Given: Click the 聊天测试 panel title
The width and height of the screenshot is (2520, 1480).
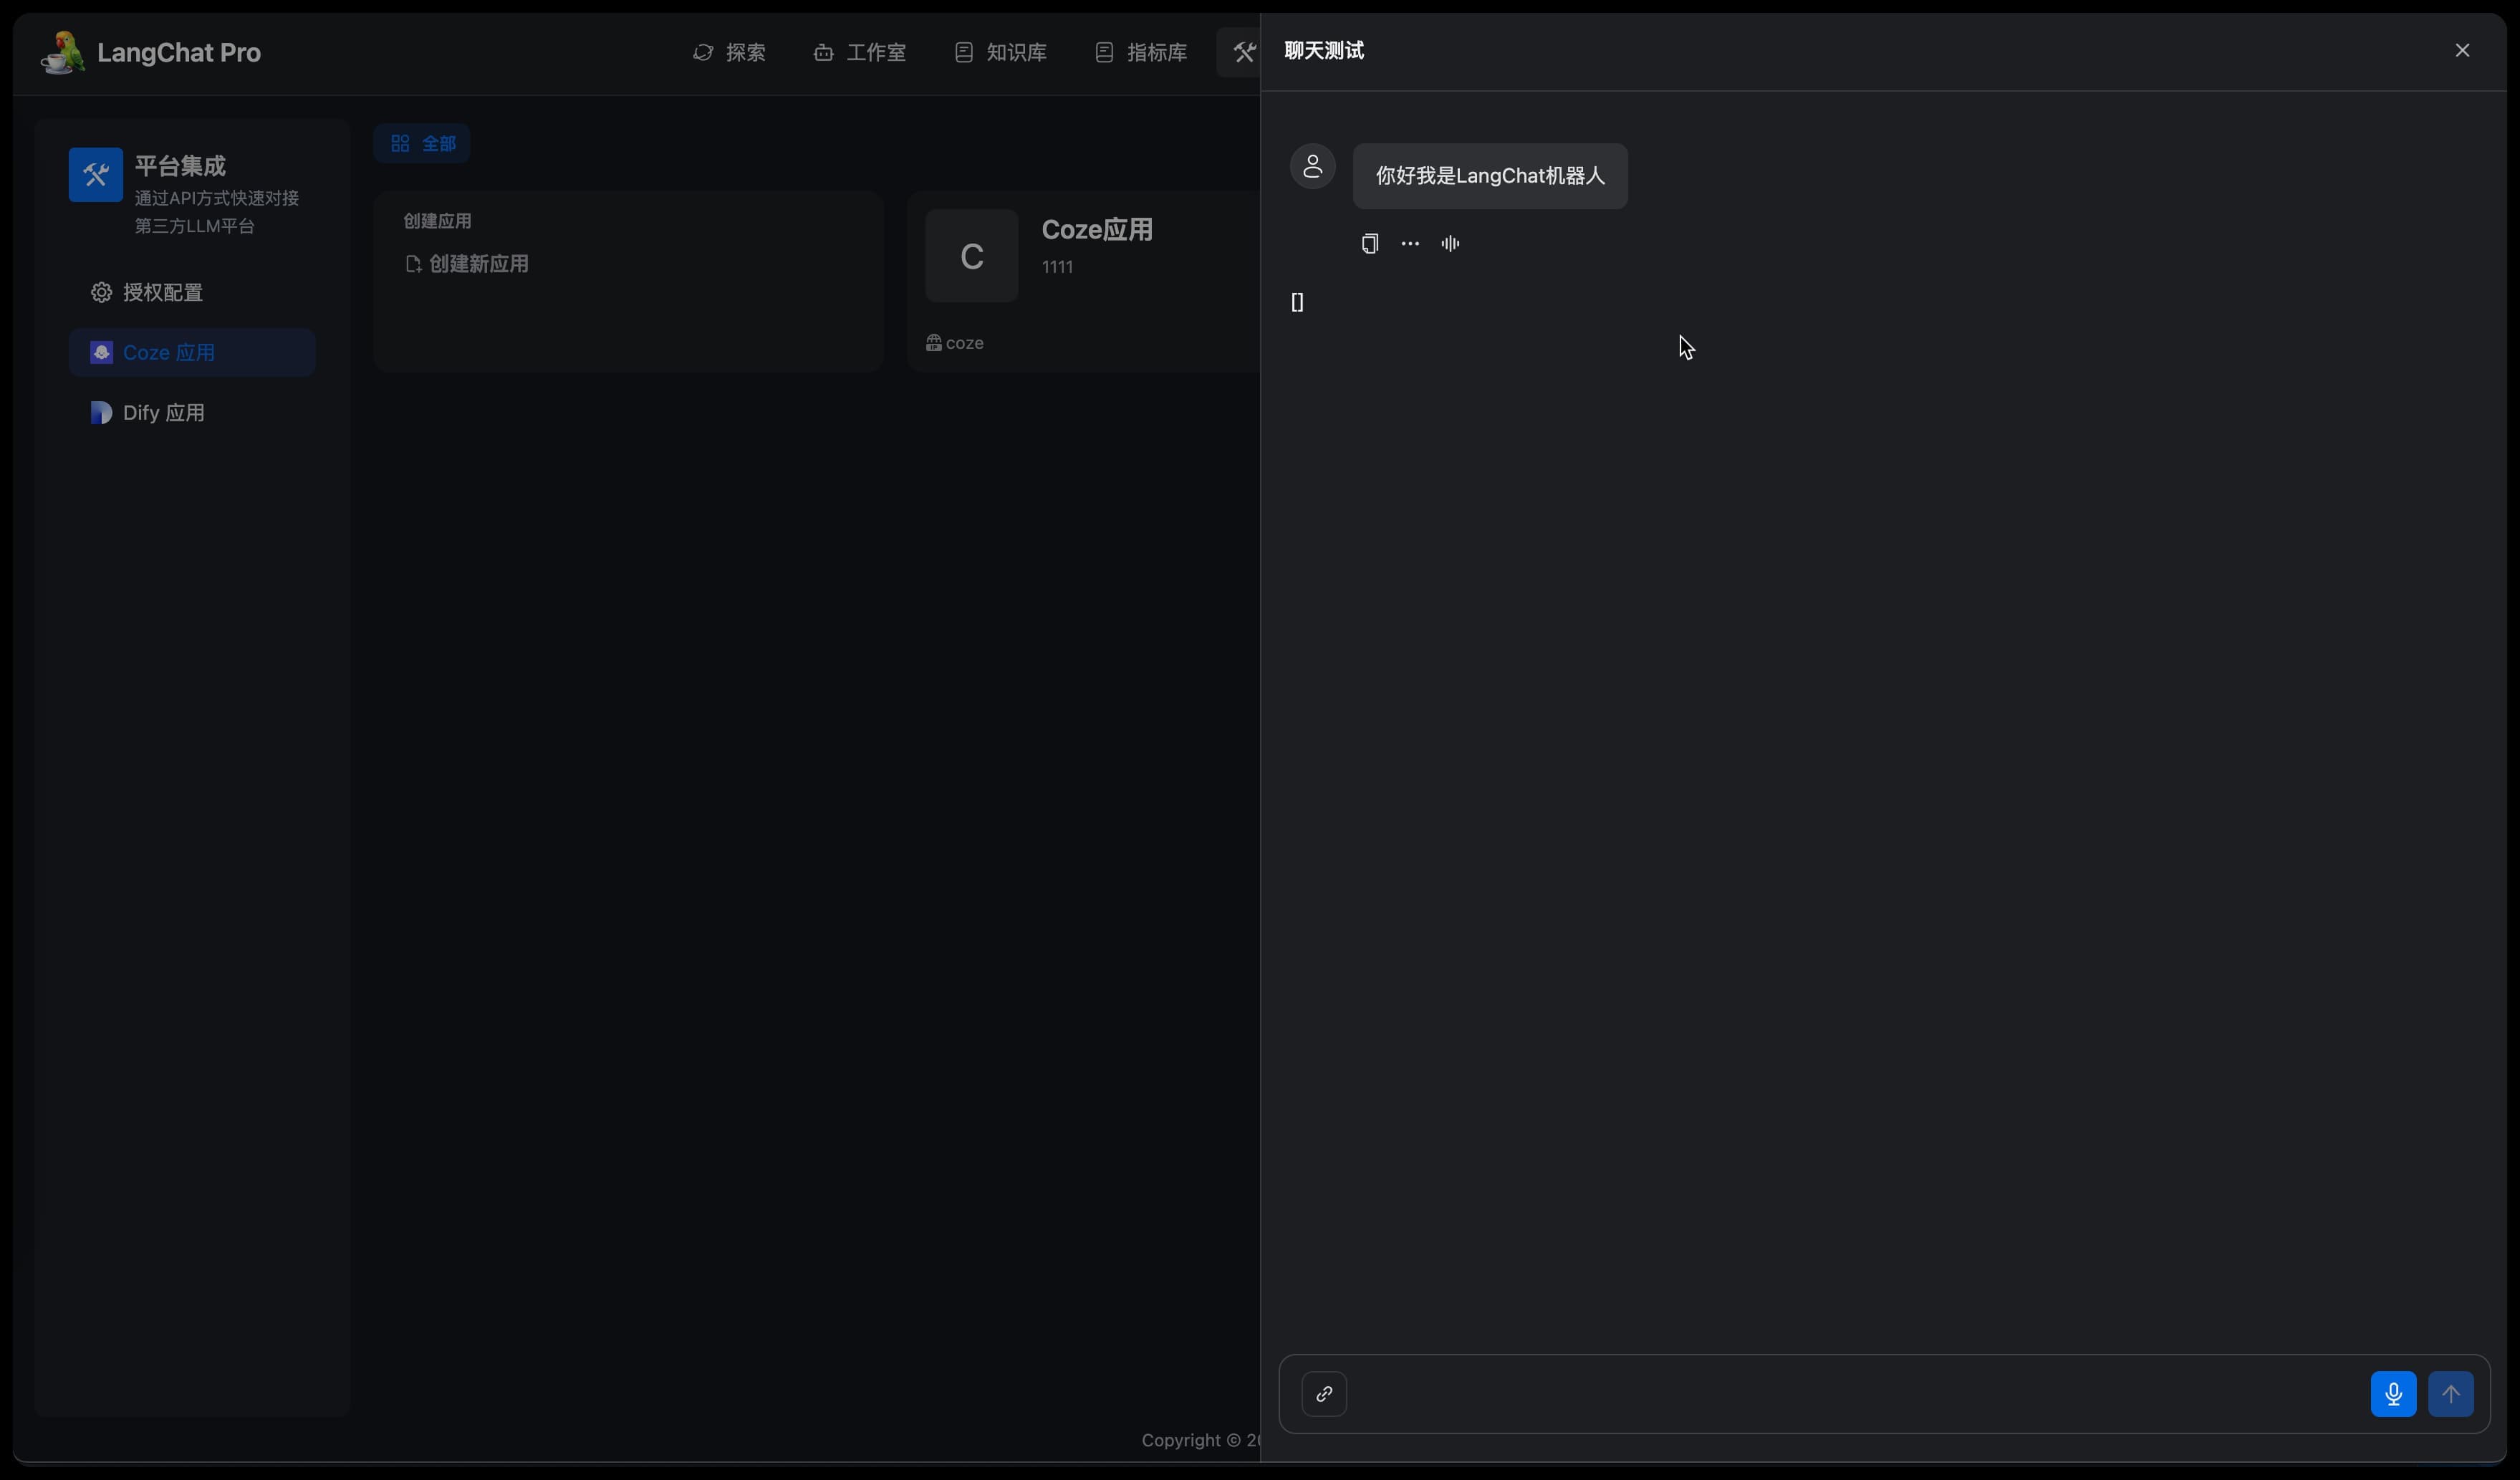Looking at the screenshot, I should click(1324, 50).
